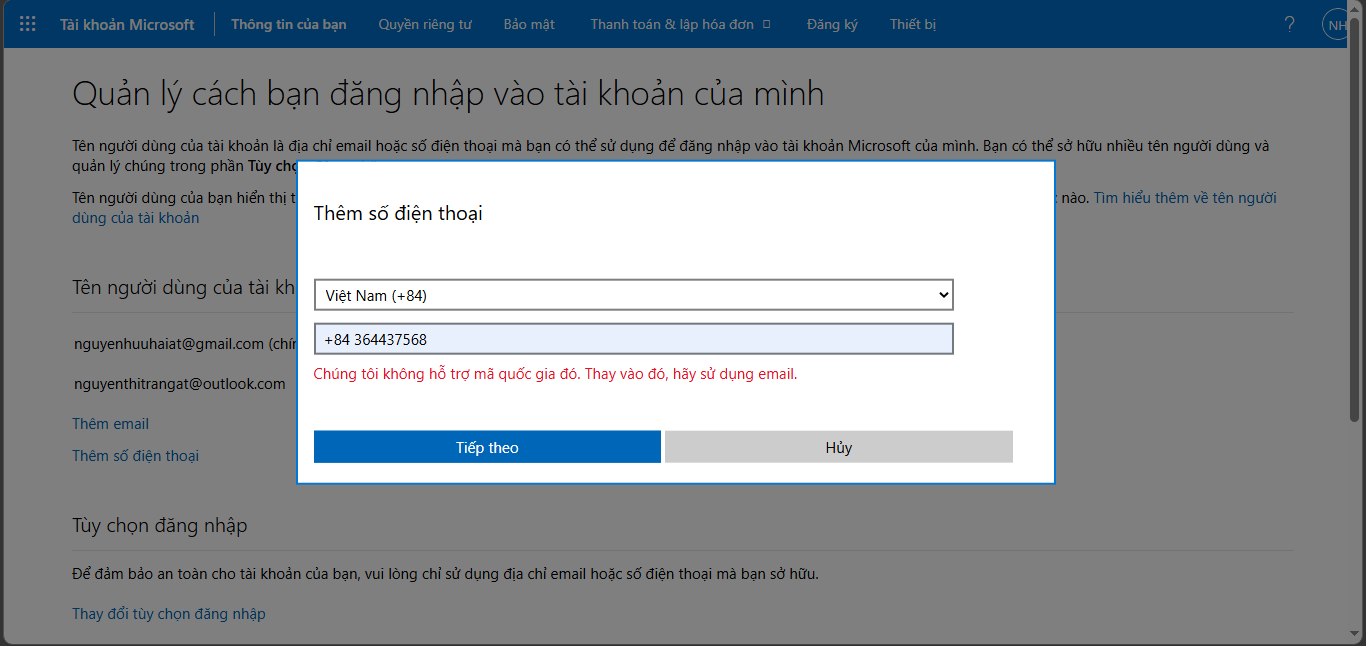Click the Tùy chọn đăng nhập heading

(159, 526)
